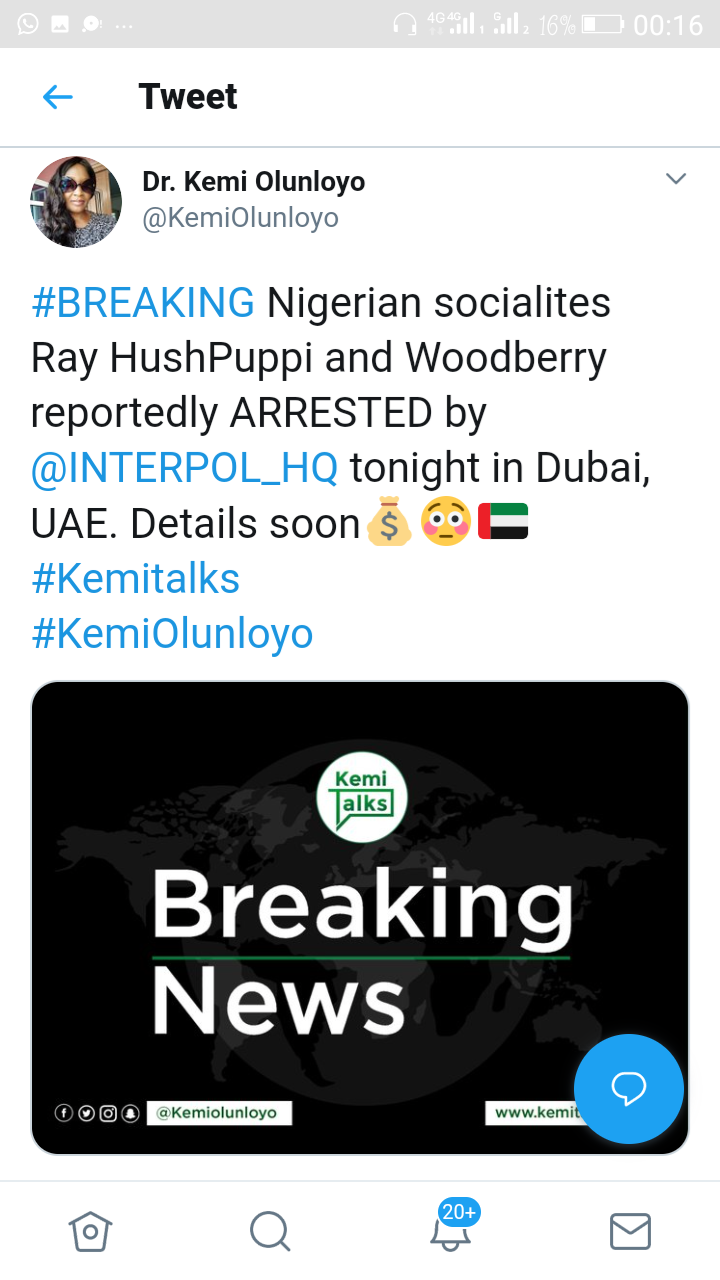Tap the Dr. Kemi Olunloyo display name
720x1280 pixels.
click(253, 181)
